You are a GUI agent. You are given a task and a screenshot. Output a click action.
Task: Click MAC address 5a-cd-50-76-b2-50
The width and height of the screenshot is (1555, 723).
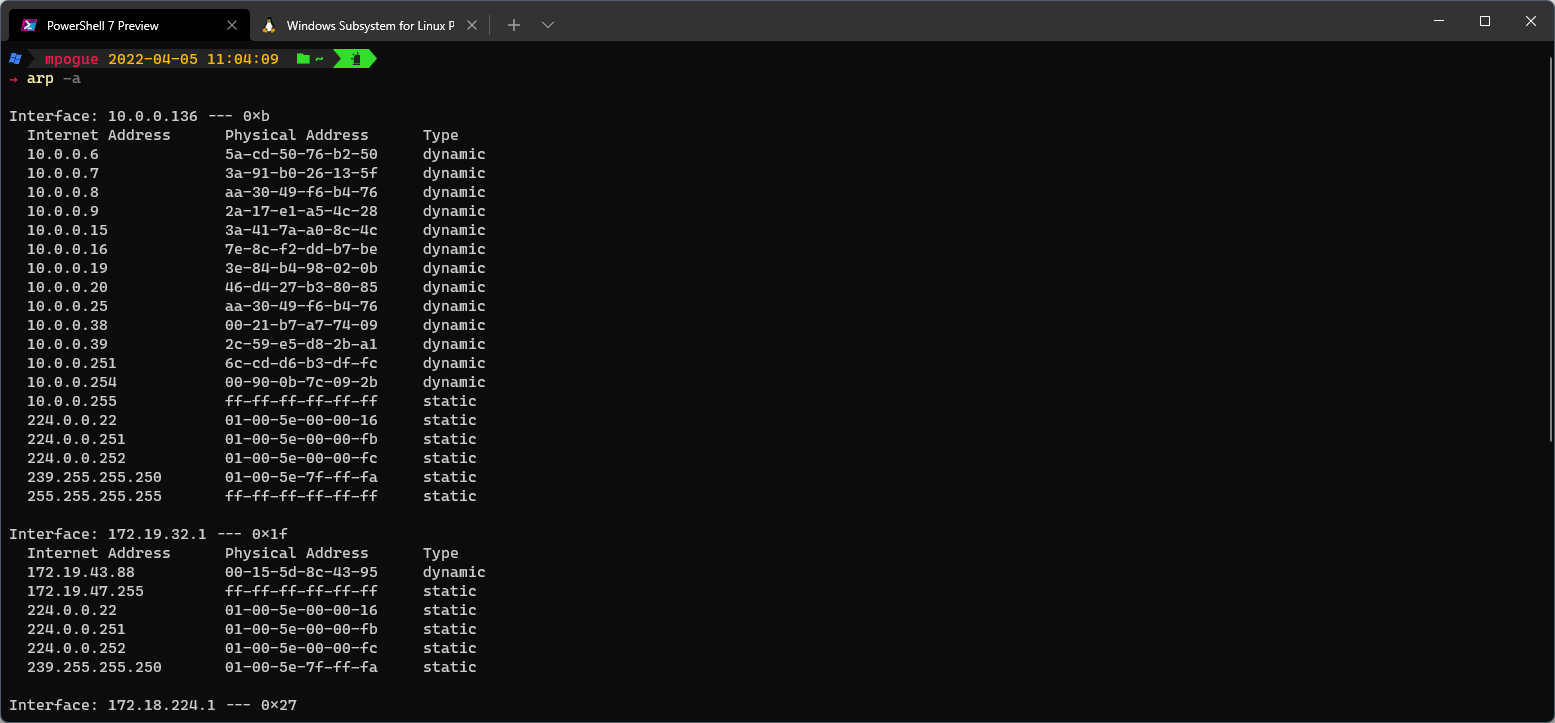tap(301, 154)
